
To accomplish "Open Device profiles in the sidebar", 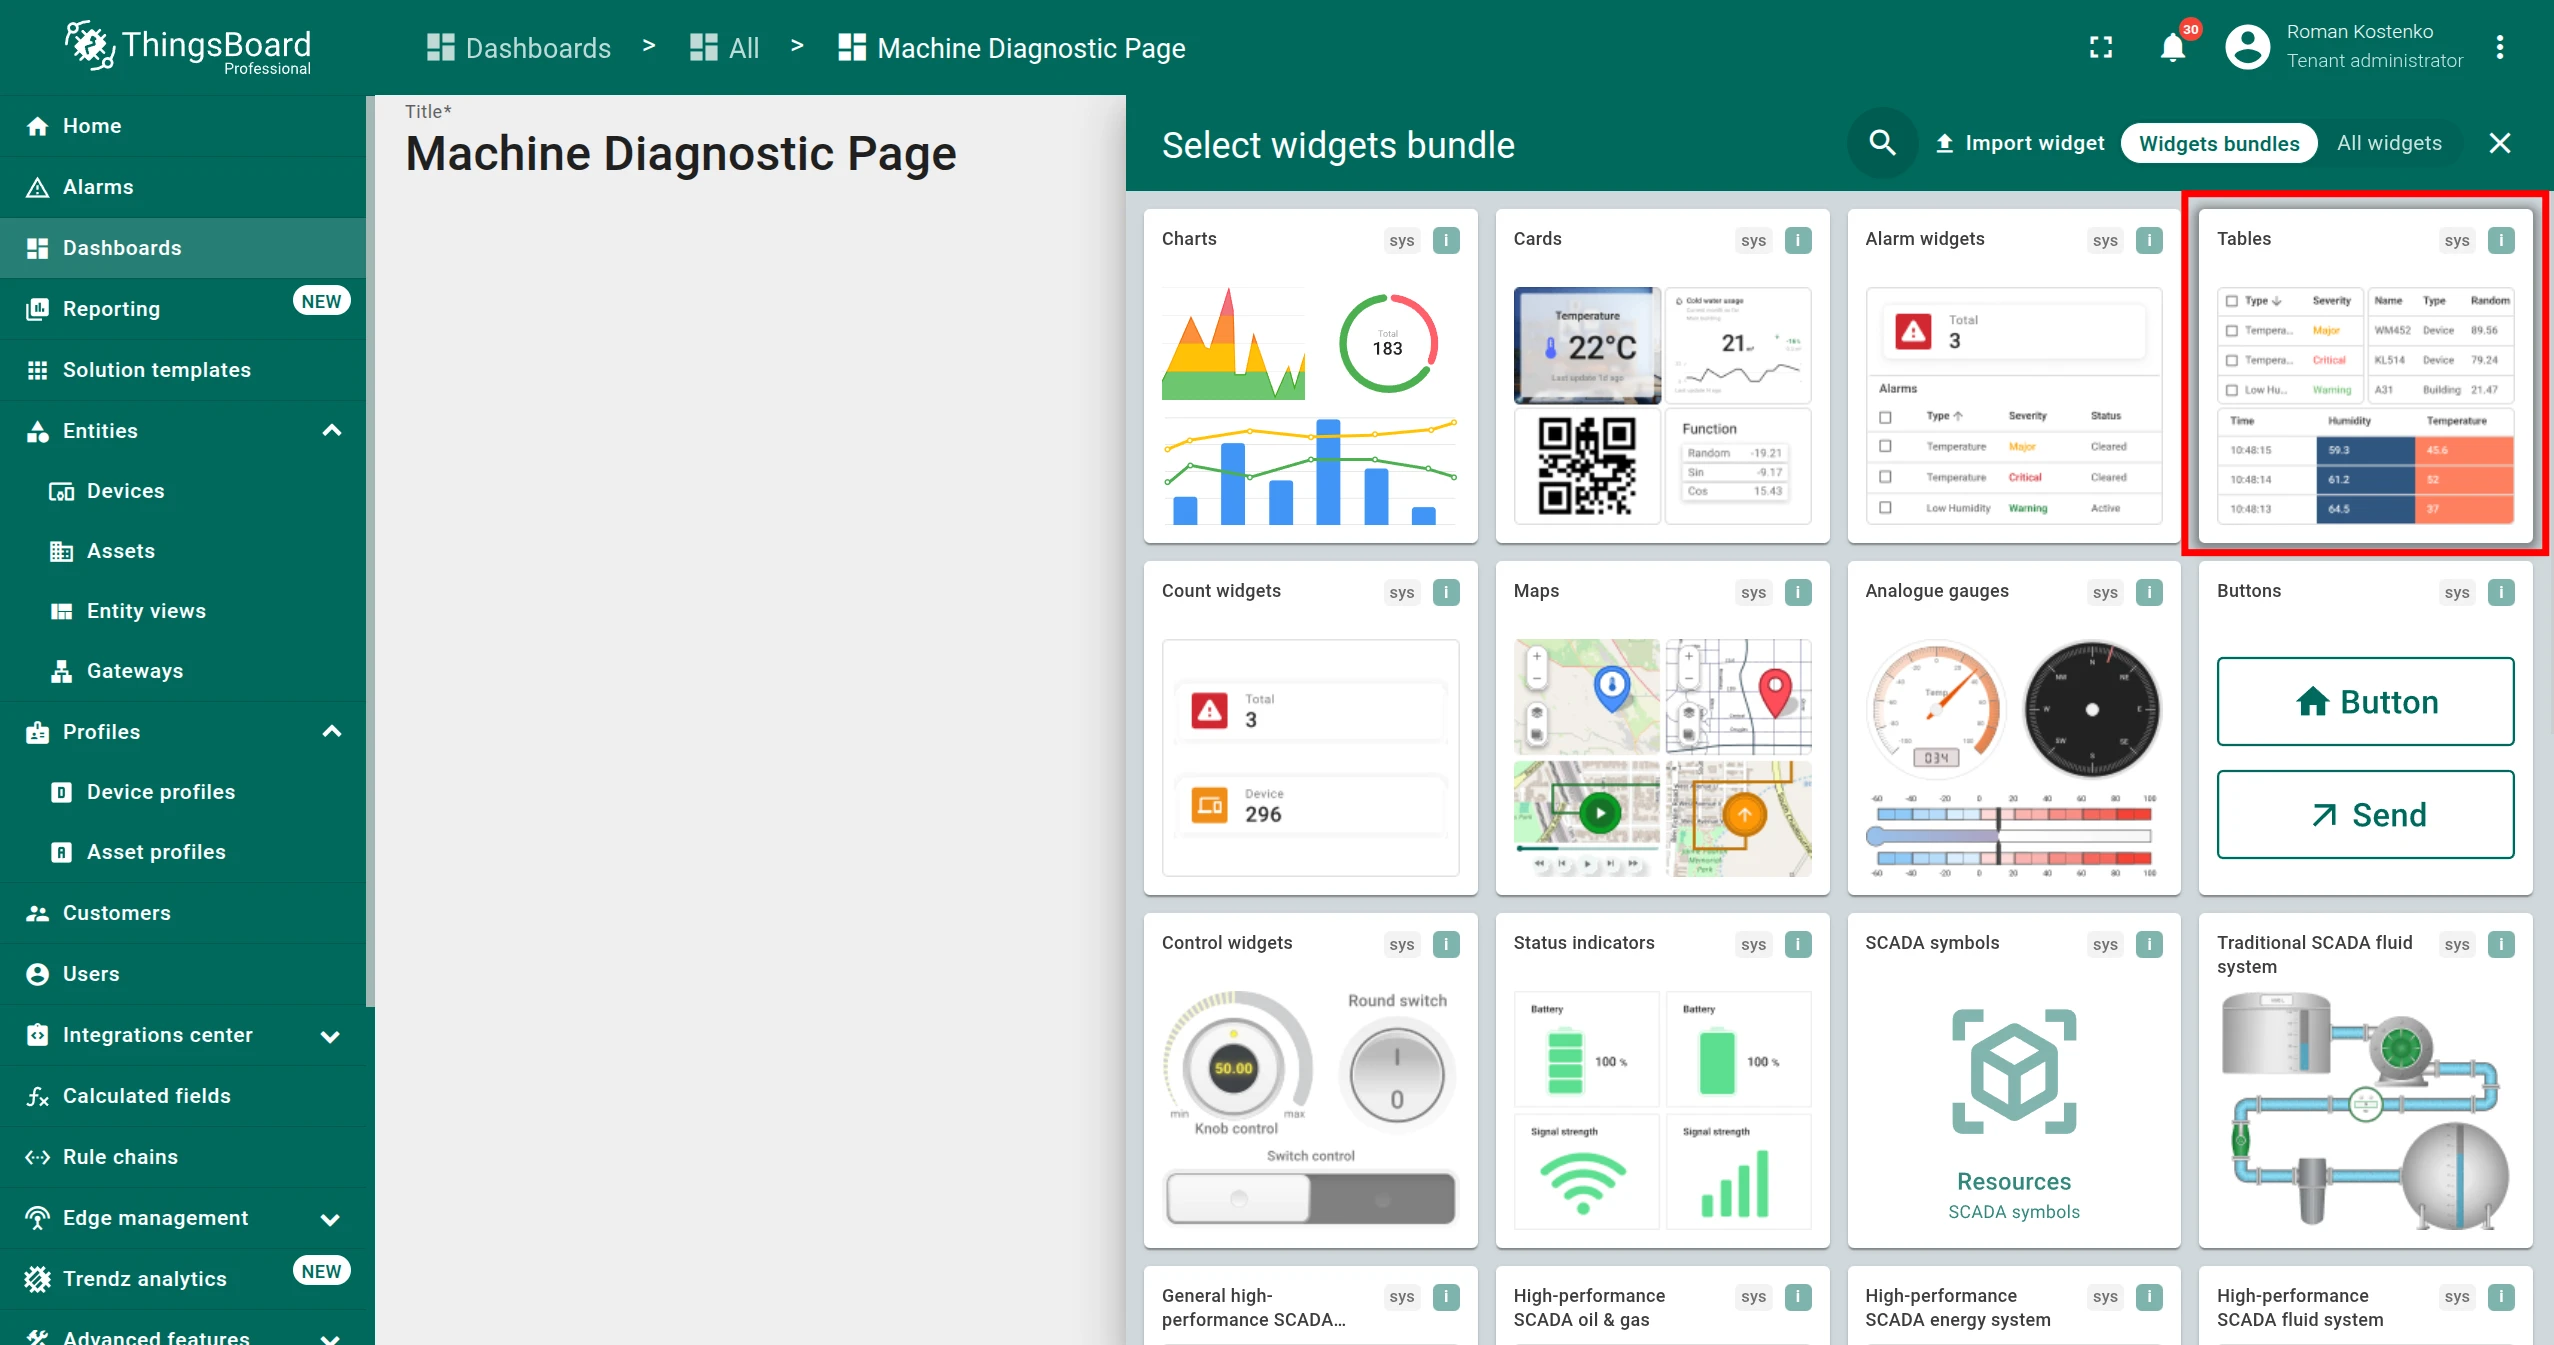I will point(183,792).
